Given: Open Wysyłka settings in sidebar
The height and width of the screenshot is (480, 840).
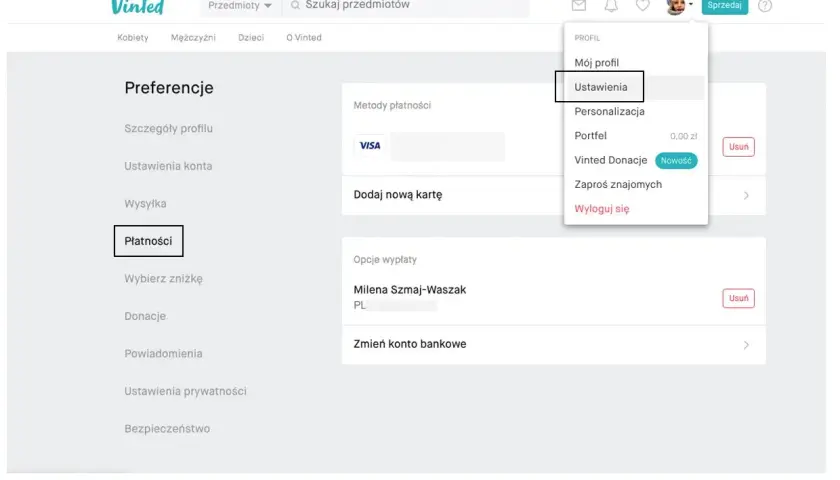Looking at the screenshot, I should coord(145,204).
